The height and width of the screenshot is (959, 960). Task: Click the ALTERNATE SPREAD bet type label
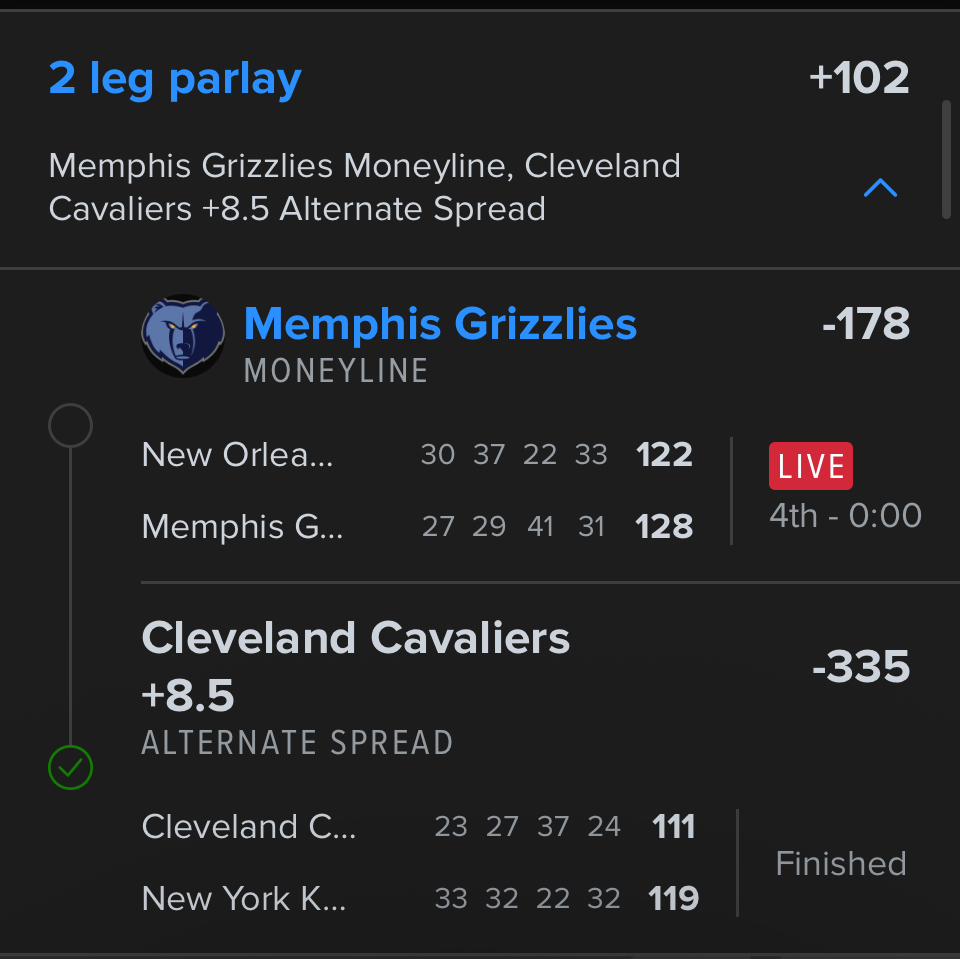pyautogui.click(x=297, y=743)
